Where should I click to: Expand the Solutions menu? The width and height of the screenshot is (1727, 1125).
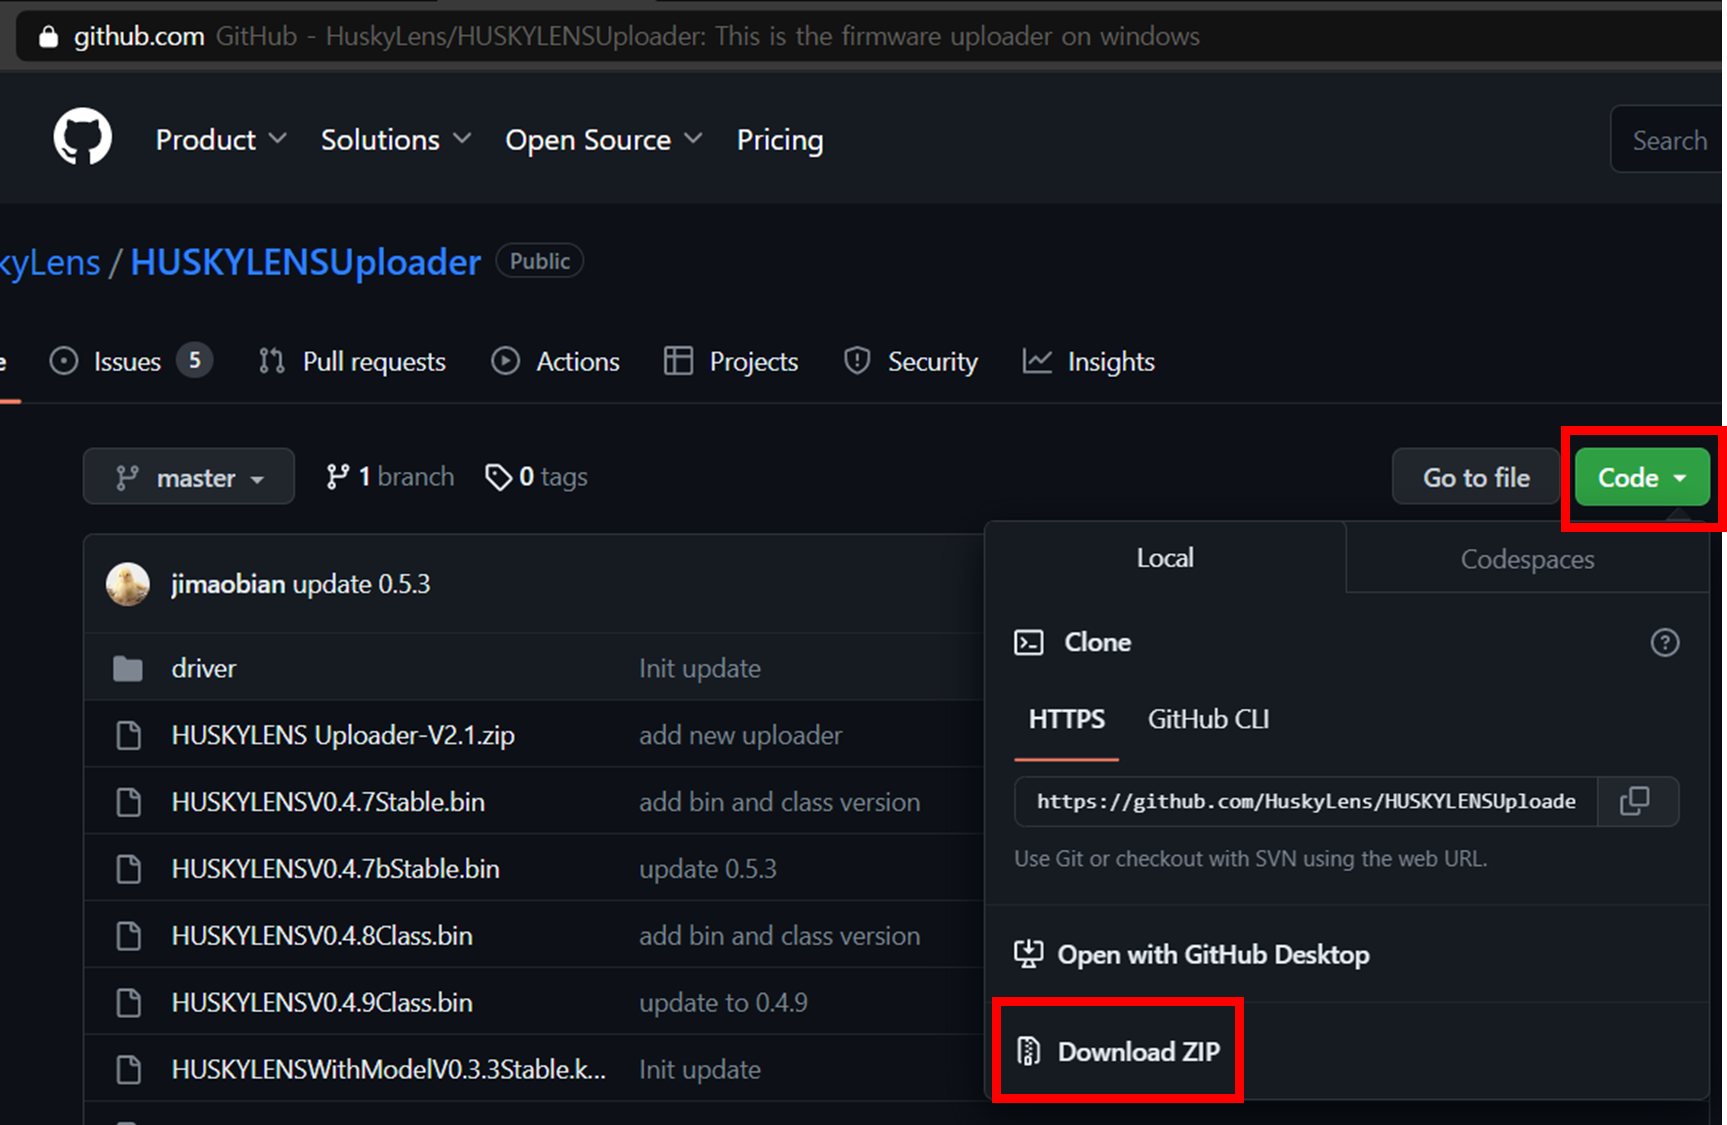click(395, 140)
